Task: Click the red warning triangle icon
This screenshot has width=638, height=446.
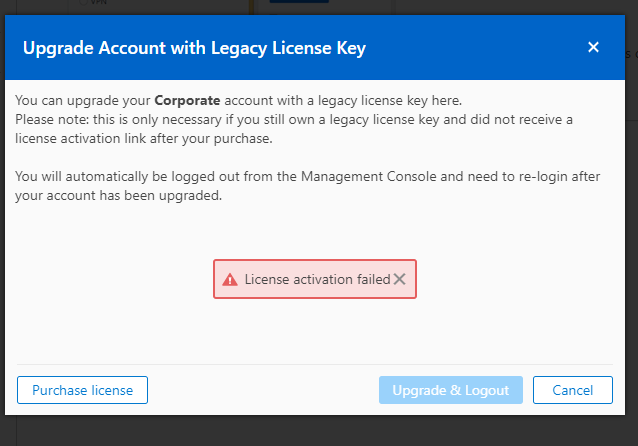Action: click(x=230, y=279)
